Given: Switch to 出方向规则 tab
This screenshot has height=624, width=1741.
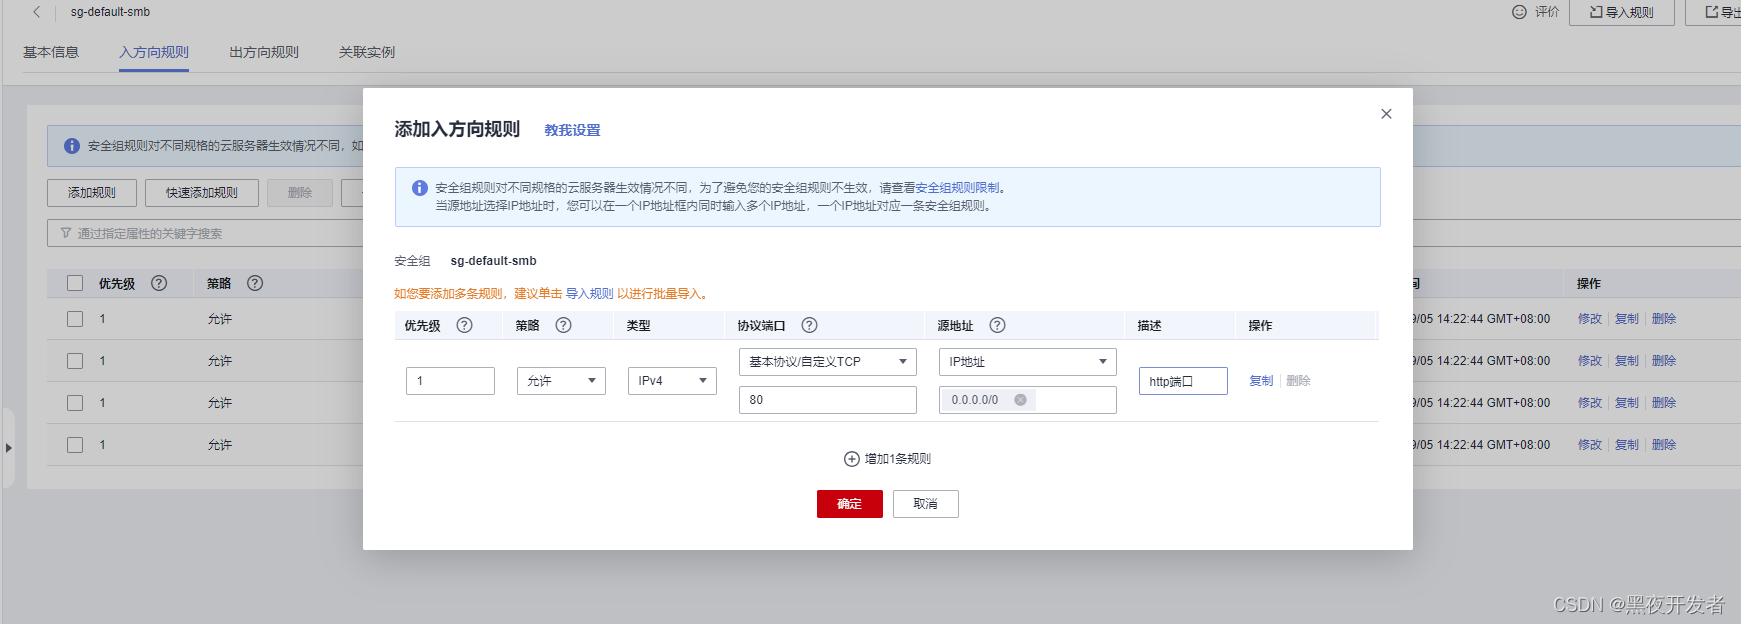Looking at the screenshot, I should 264,52.
